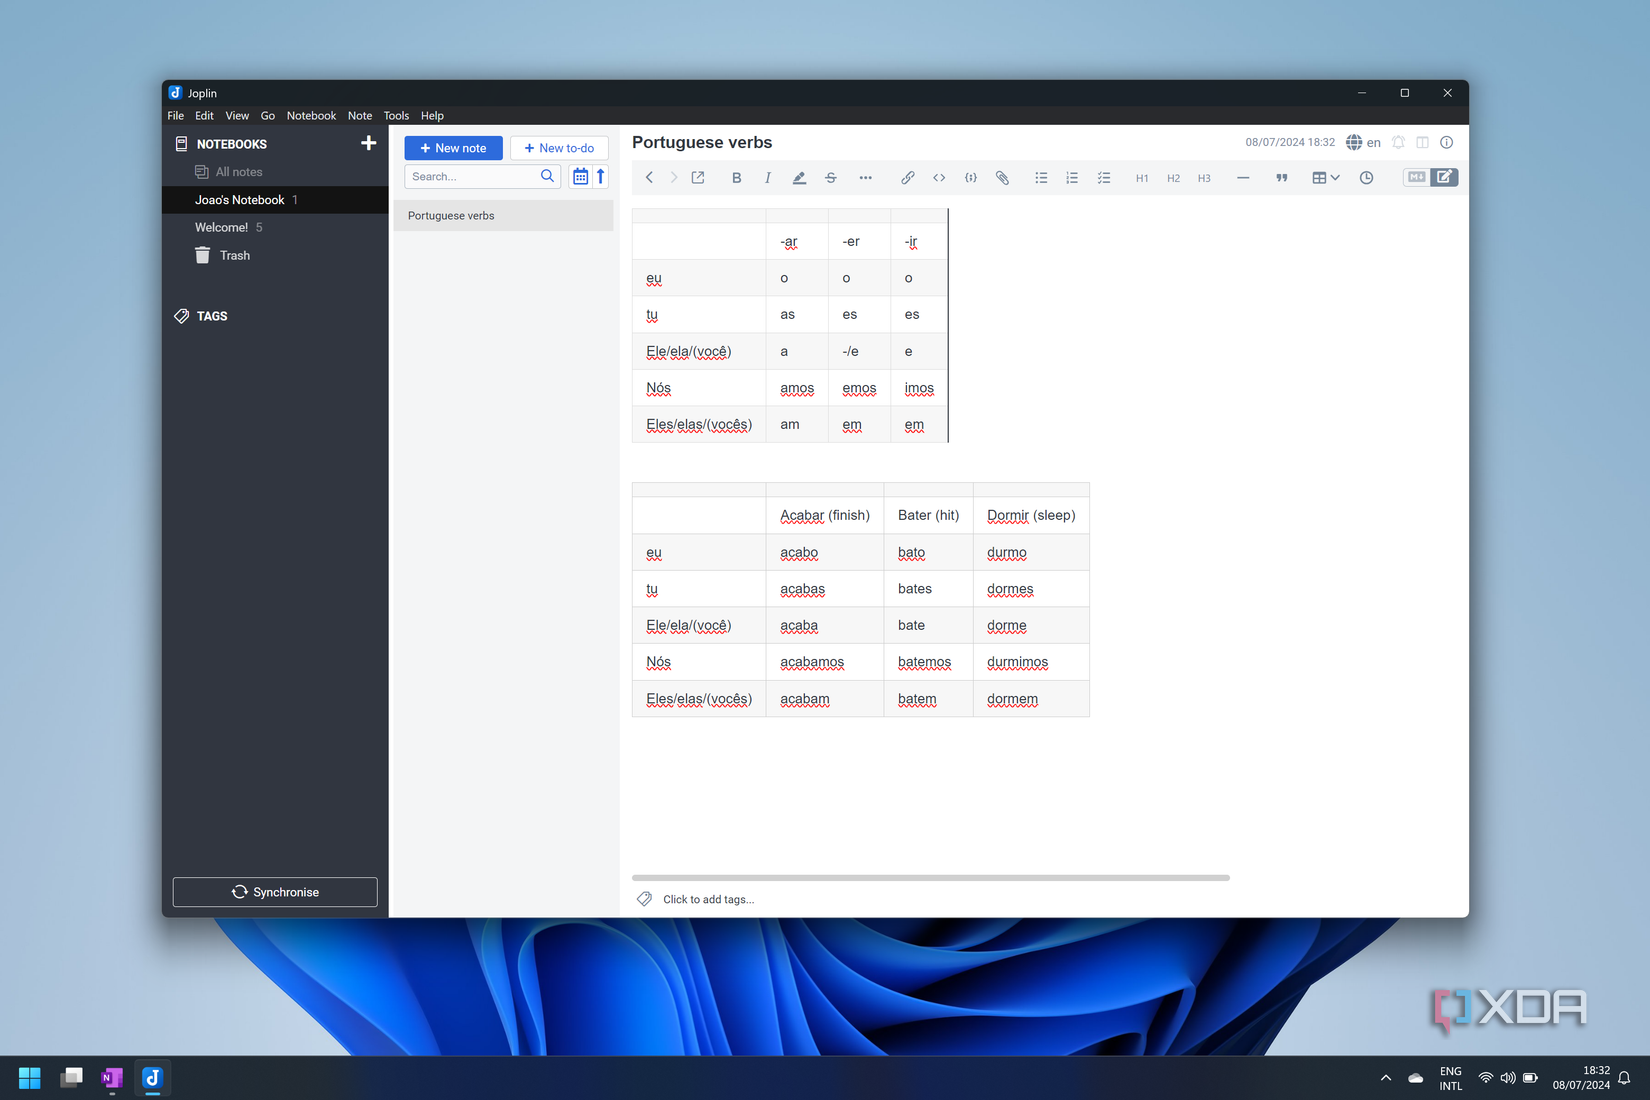Switch to Markdown editor mode

(1415, 177)
